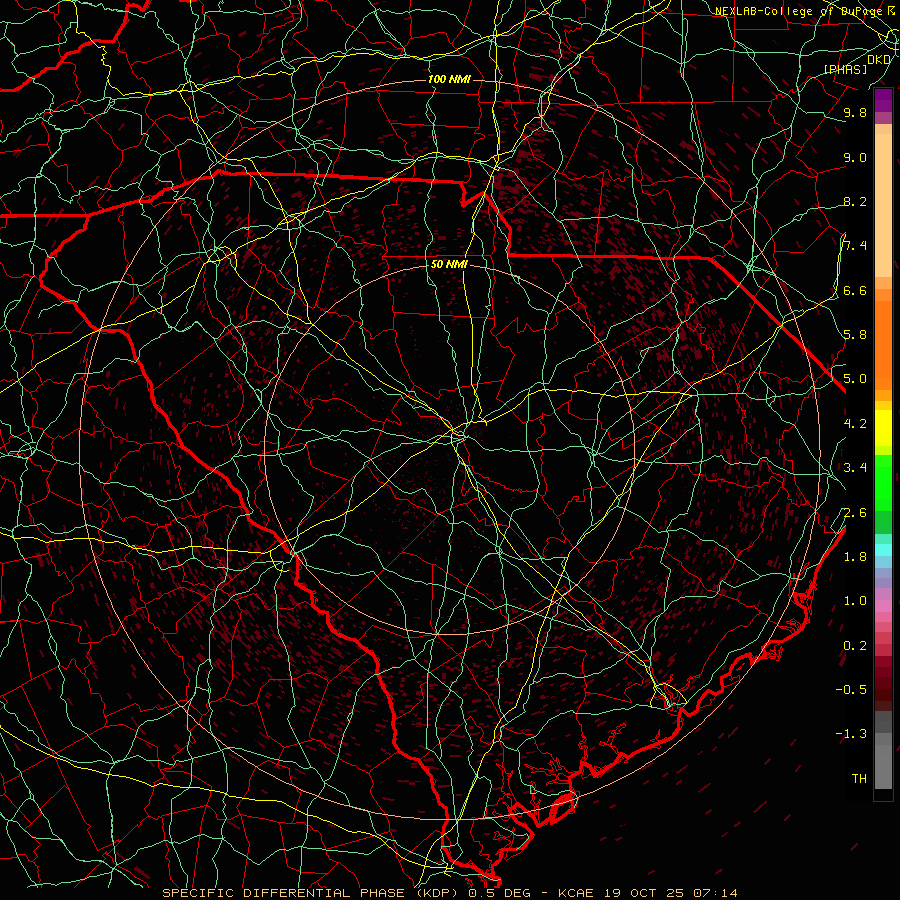This screenshot has width=900, height=900.
Task: Click the 6.6 legend value
Action: point(855,290)
